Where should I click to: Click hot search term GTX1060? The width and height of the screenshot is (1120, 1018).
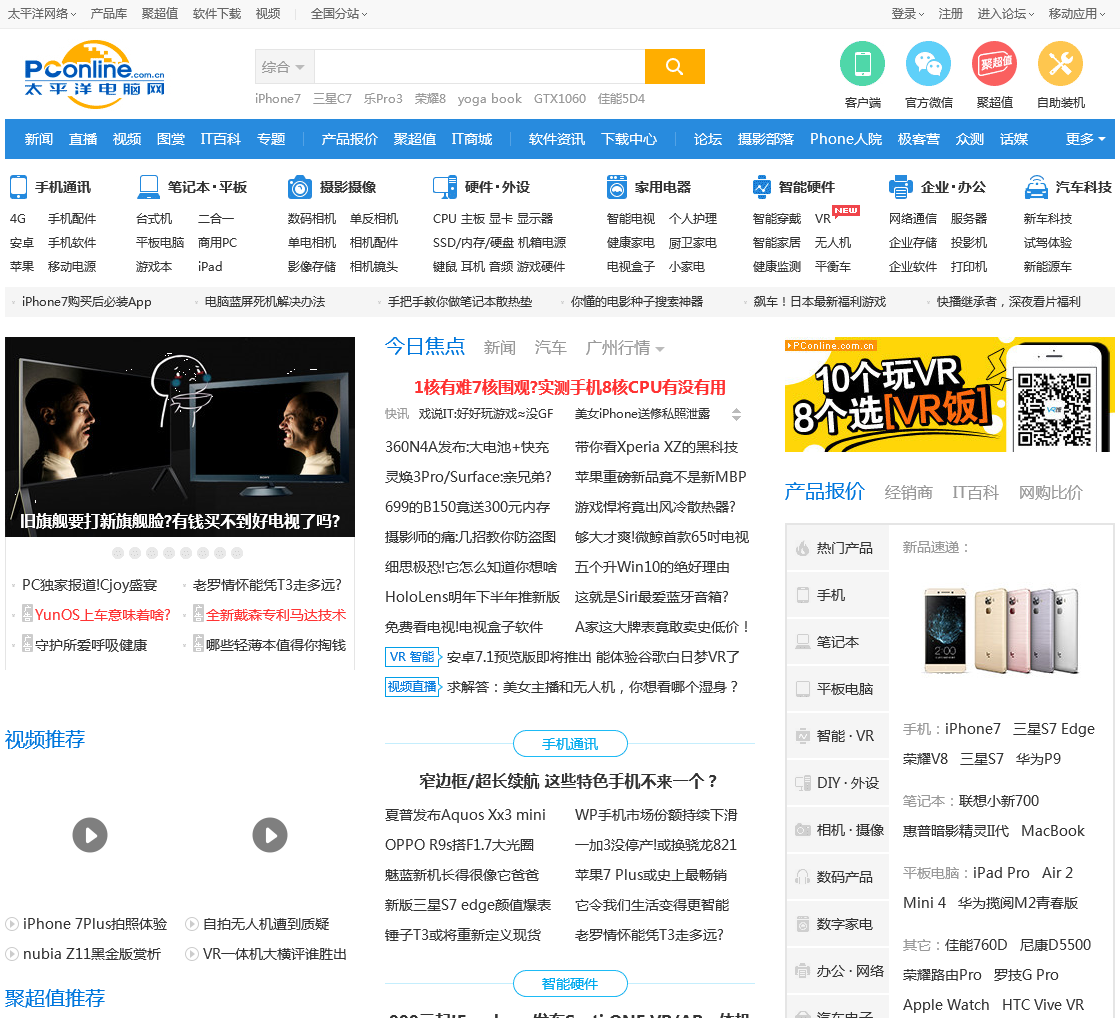click(x=559, y=99)
